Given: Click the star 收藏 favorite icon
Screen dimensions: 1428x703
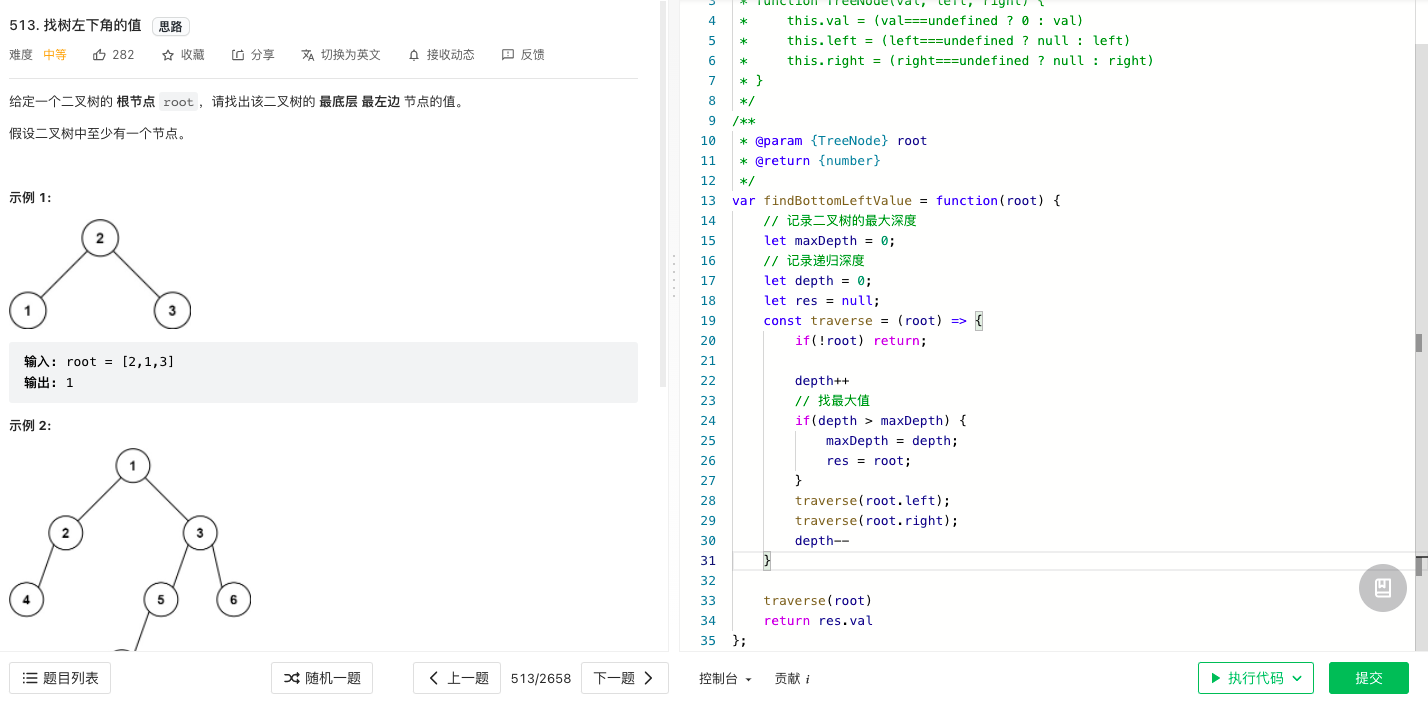Looking at the screenshot, I should pyautogui.click(x=168, y=55).
